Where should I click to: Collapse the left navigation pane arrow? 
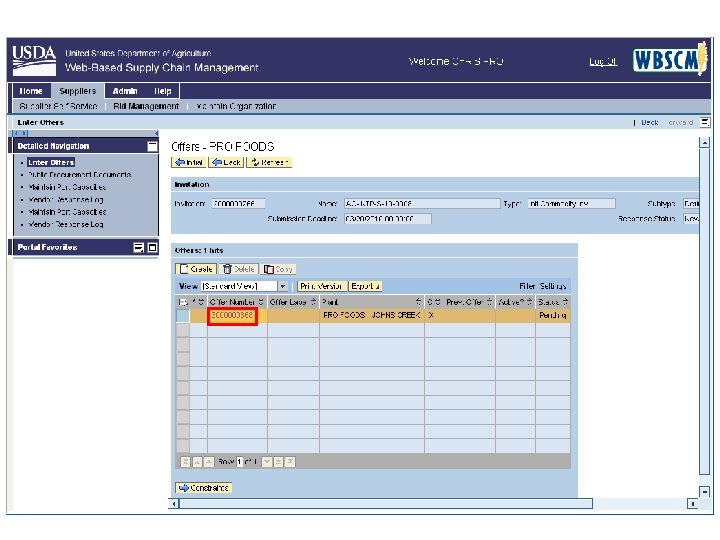pyautogui.click(x=156, y=133)
